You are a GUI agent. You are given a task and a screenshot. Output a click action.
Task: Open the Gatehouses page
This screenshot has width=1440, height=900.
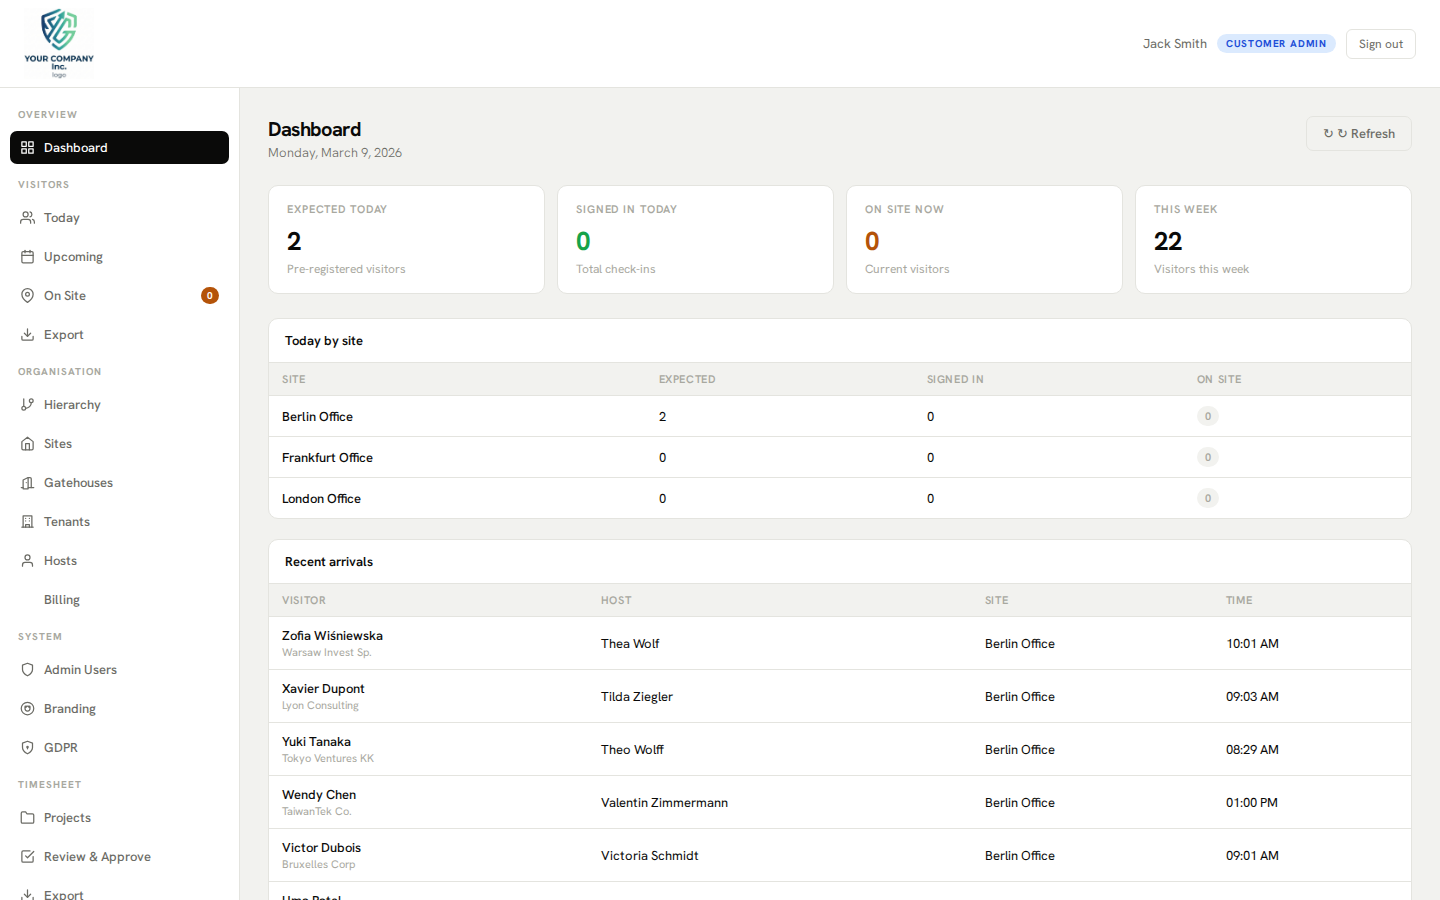point(79,482)
